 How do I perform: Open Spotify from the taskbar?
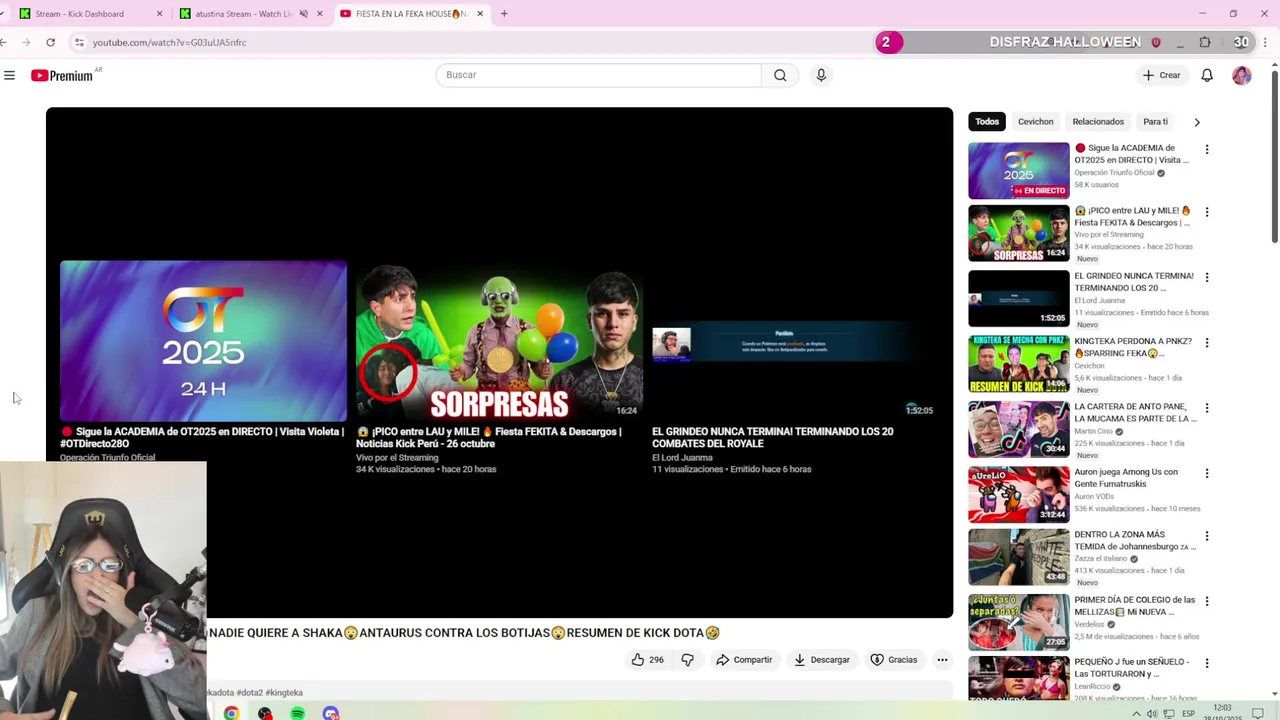pos(297,713)
